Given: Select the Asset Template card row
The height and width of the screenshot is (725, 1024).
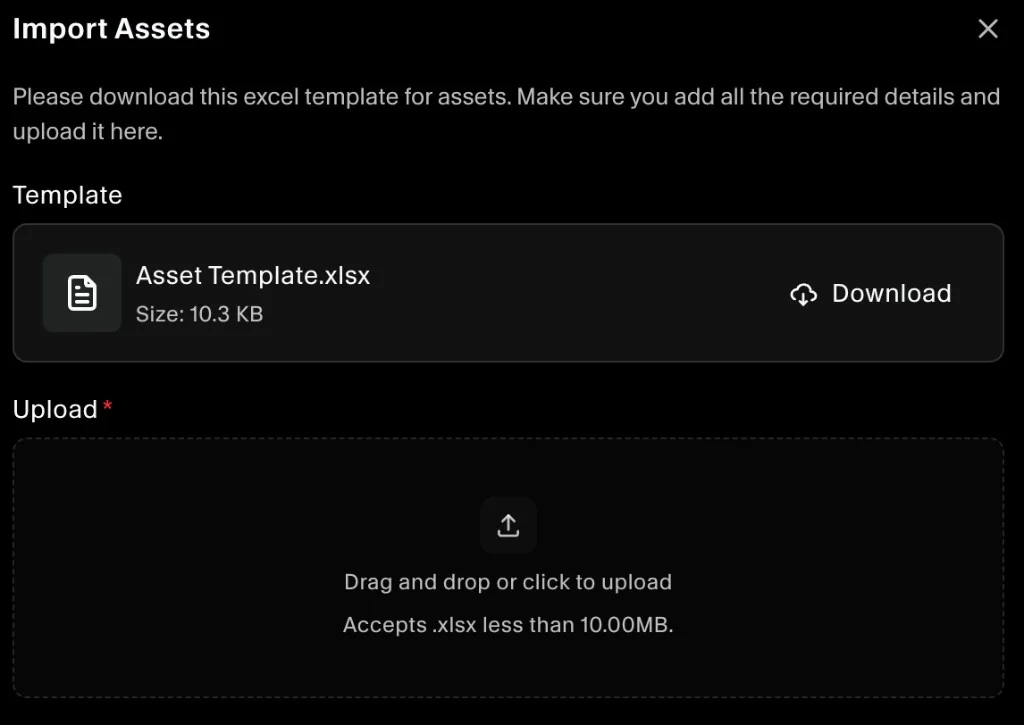Looking at the screenshot, I should point(508,292).
